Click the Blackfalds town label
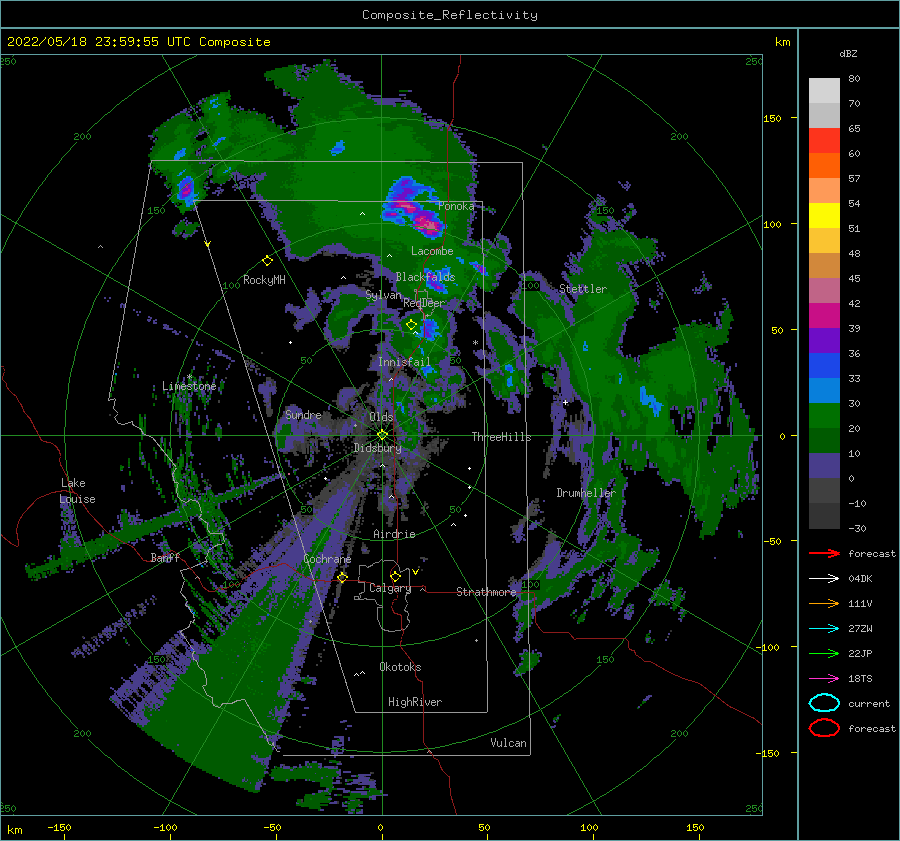Viewport: 900px width, 841px height. [425, 277]
